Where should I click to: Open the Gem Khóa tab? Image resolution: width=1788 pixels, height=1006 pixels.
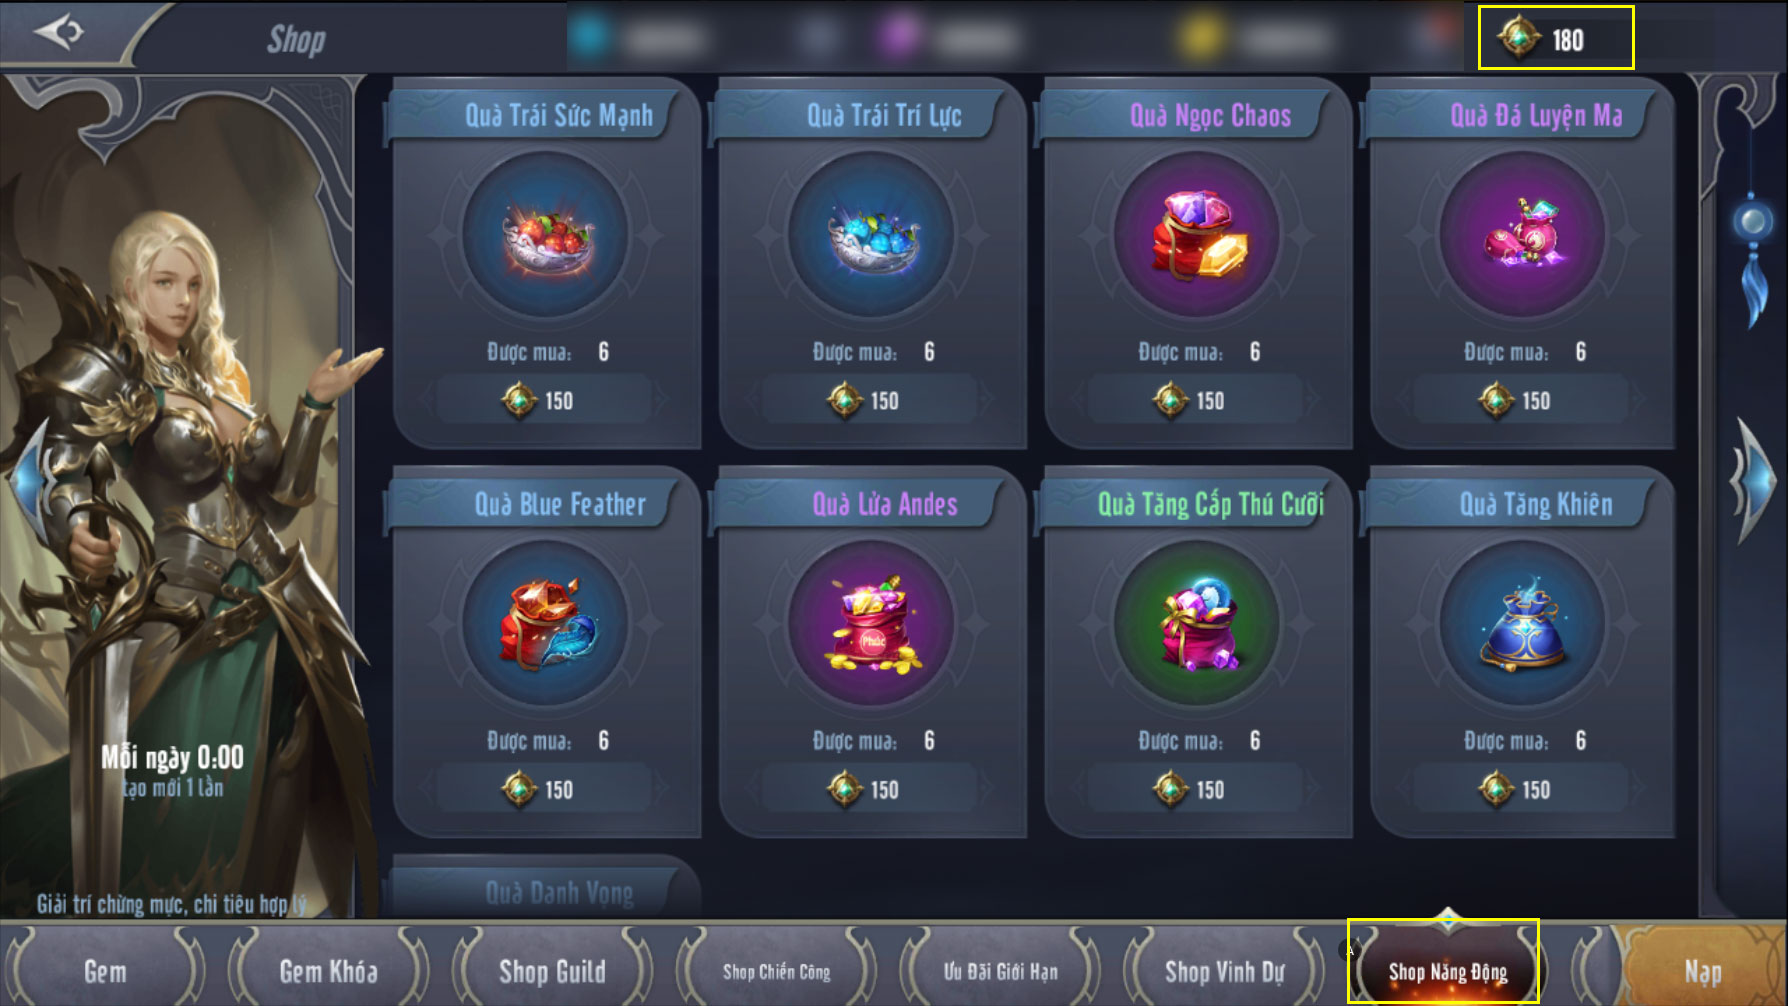click(328, 970)
